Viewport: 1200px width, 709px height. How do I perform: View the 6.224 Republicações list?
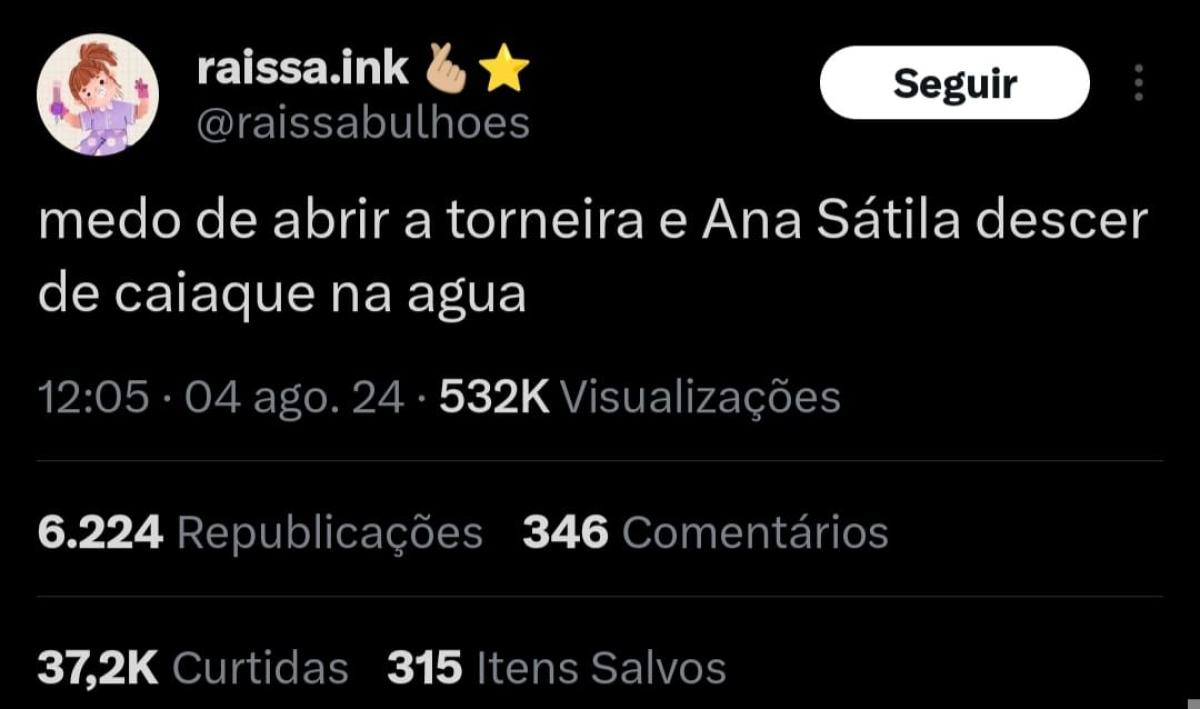pos(260,532)
